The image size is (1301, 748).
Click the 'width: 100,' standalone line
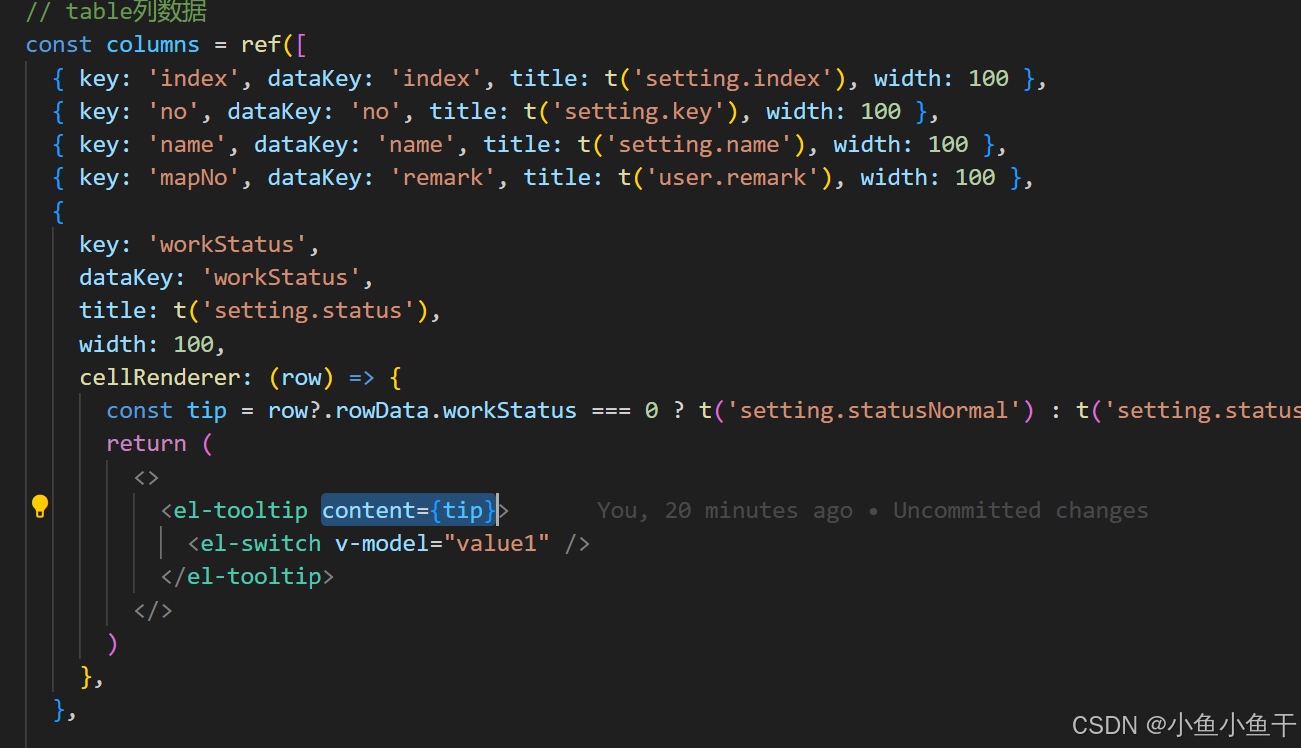click(x=153, y=344)
